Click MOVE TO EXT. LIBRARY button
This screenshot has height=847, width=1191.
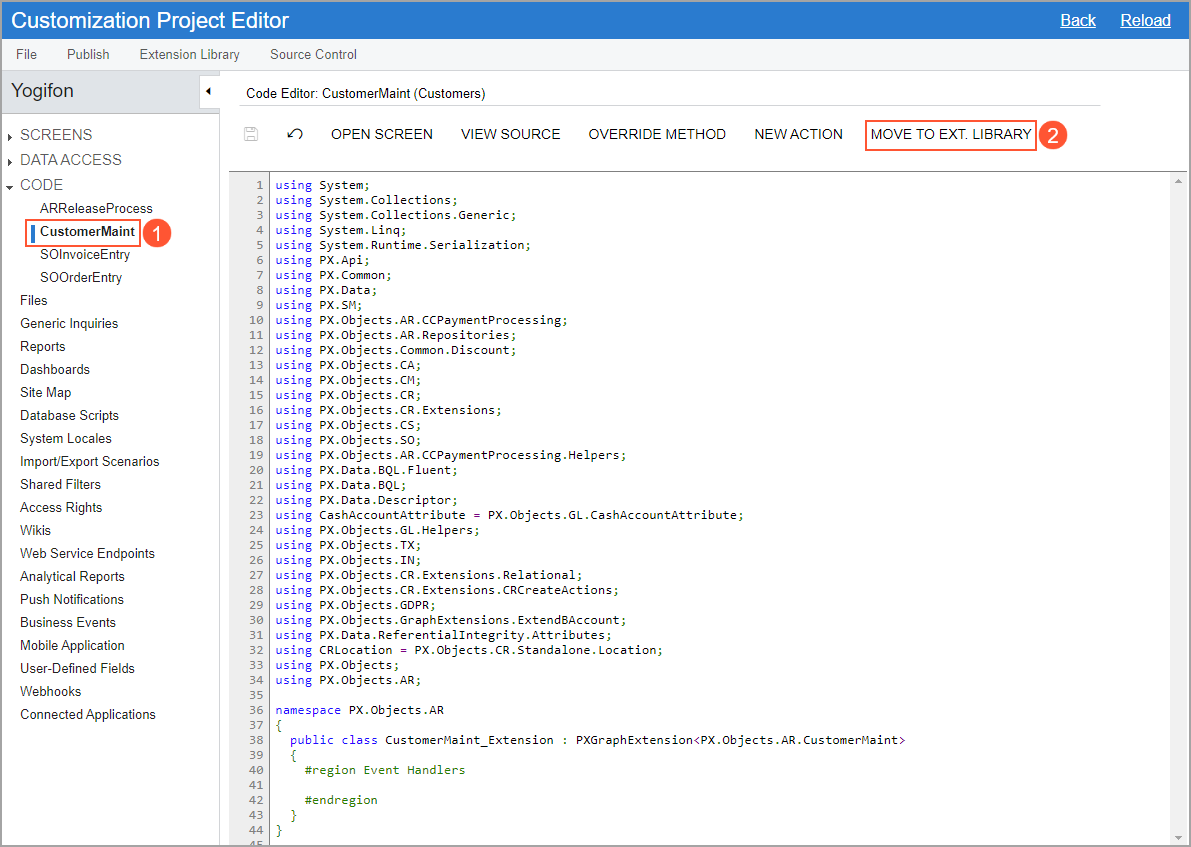950,134
